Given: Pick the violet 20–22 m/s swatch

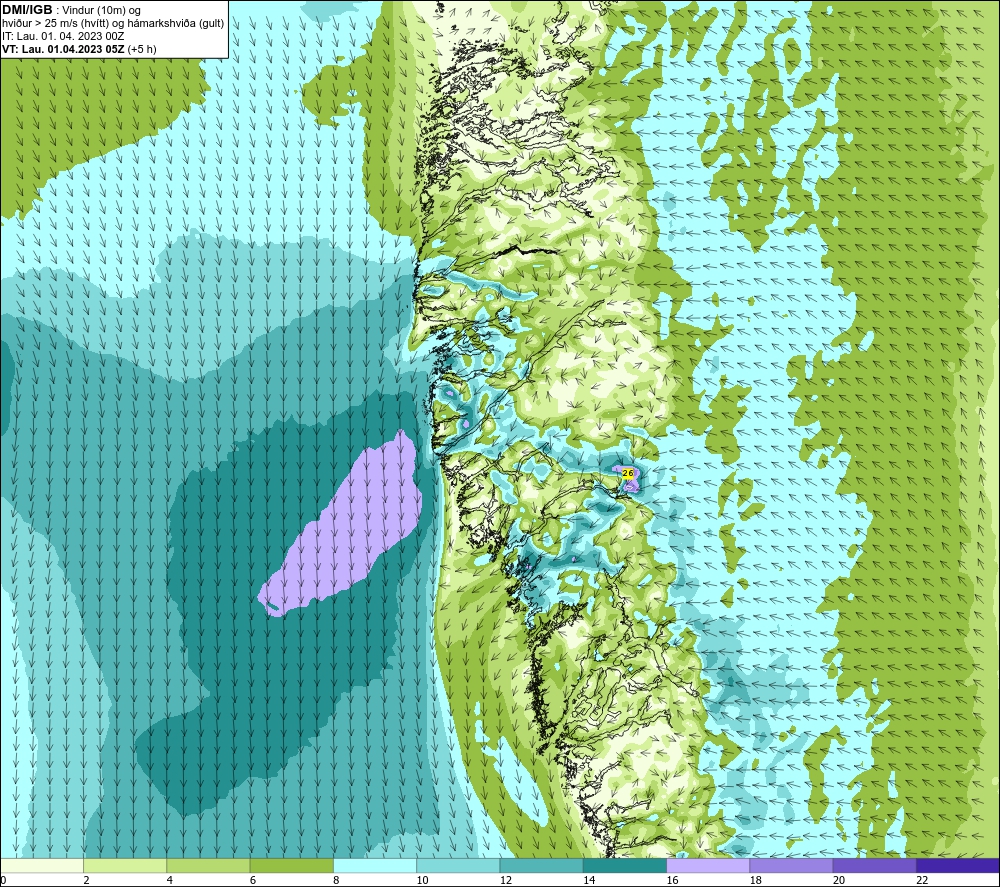Looking at the screenshot, I should click(x=874, y=865).
